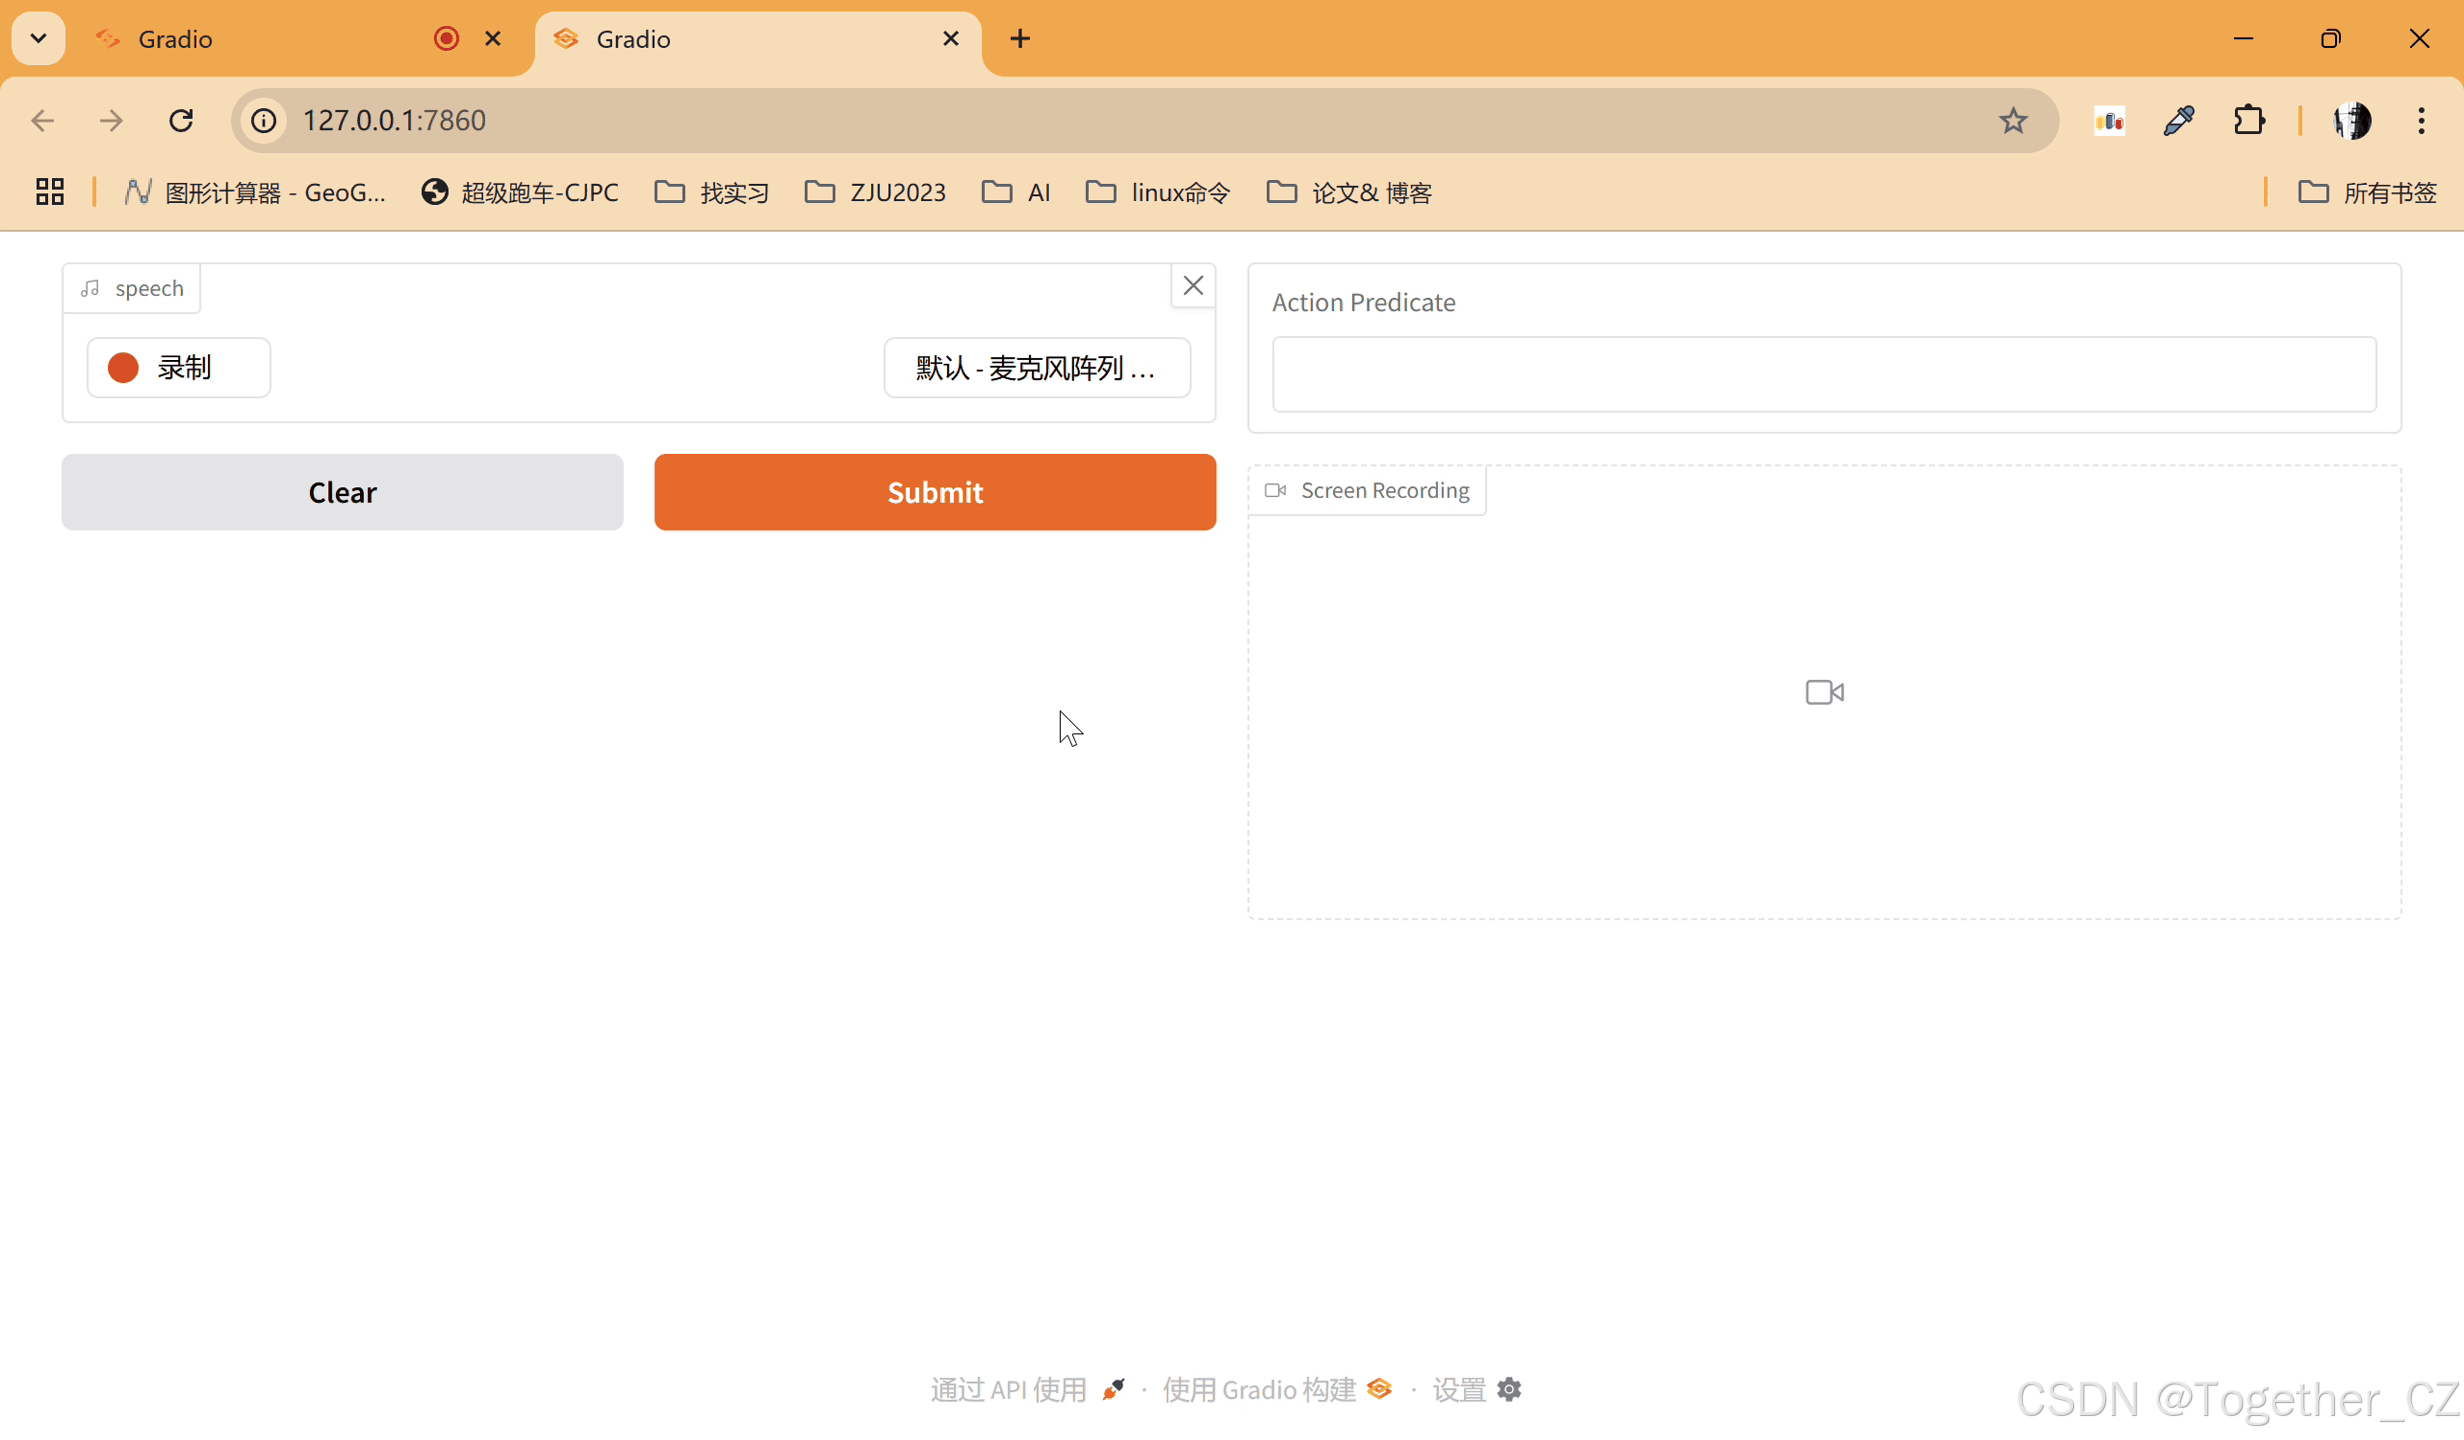
Task: Click the eyedropper extension icon in the toolbar
Action: pos(2179,120)
